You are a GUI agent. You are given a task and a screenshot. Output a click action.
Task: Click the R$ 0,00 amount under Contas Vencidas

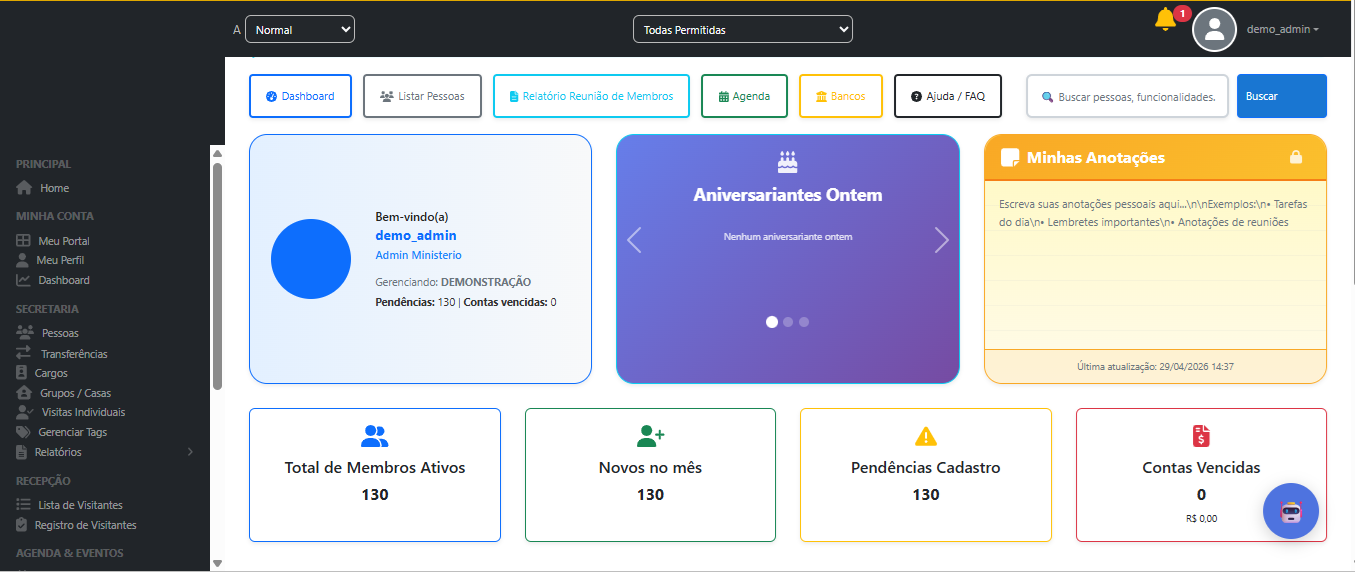(x=1201, y=518)
